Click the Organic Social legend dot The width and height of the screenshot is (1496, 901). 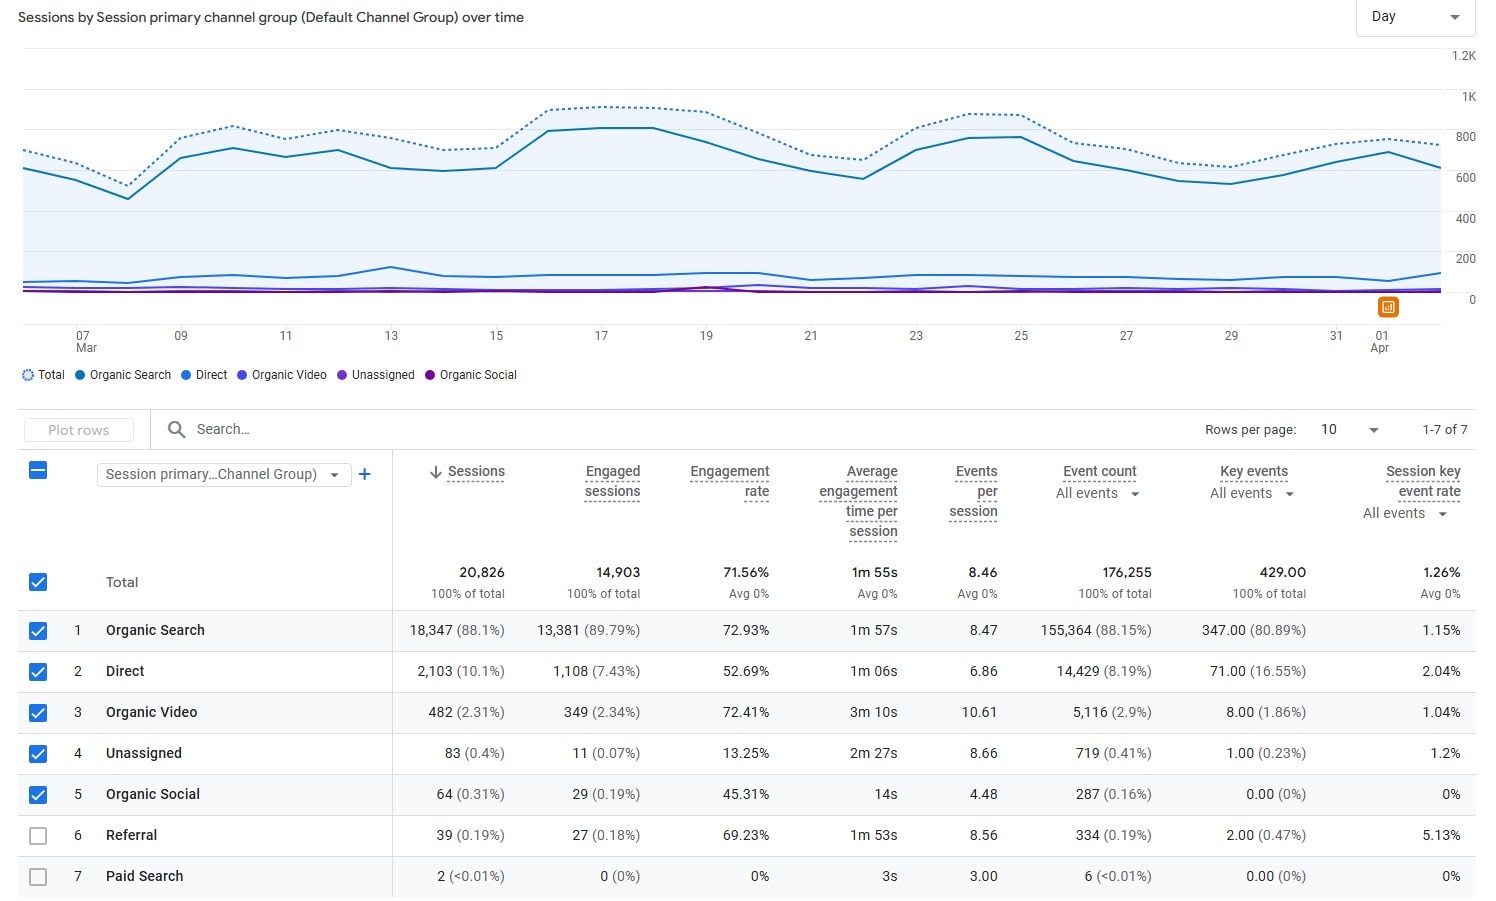click(430, 375)
